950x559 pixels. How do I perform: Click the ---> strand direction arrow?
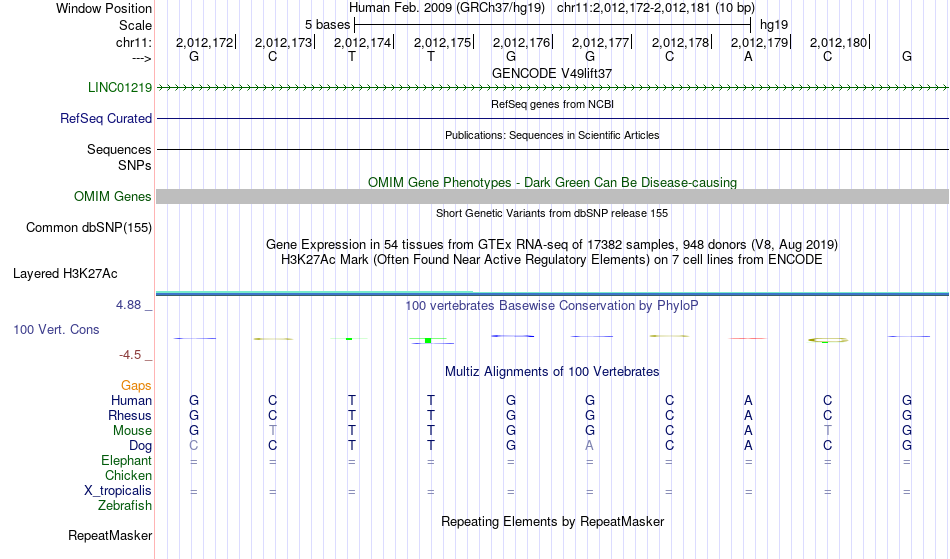[x=142, y=58]
